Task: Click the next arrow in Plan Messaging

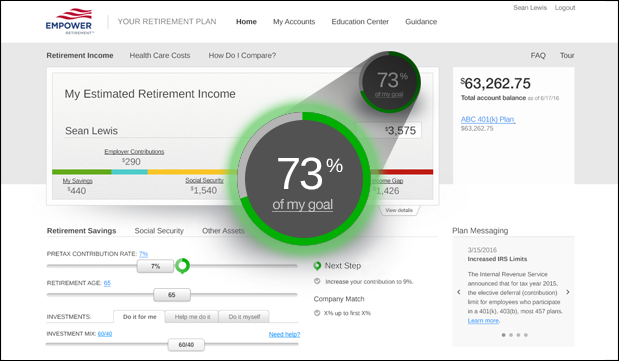Action: (x=568, y=292)
